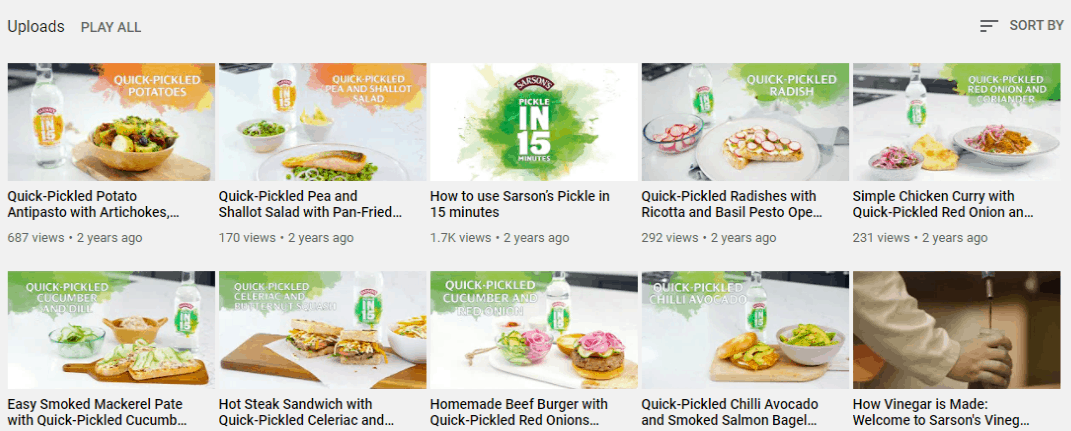Open the vinegar factory video thumbnail
The image size is (1071, 431).
pyautogui.click(x=956, y=330)
